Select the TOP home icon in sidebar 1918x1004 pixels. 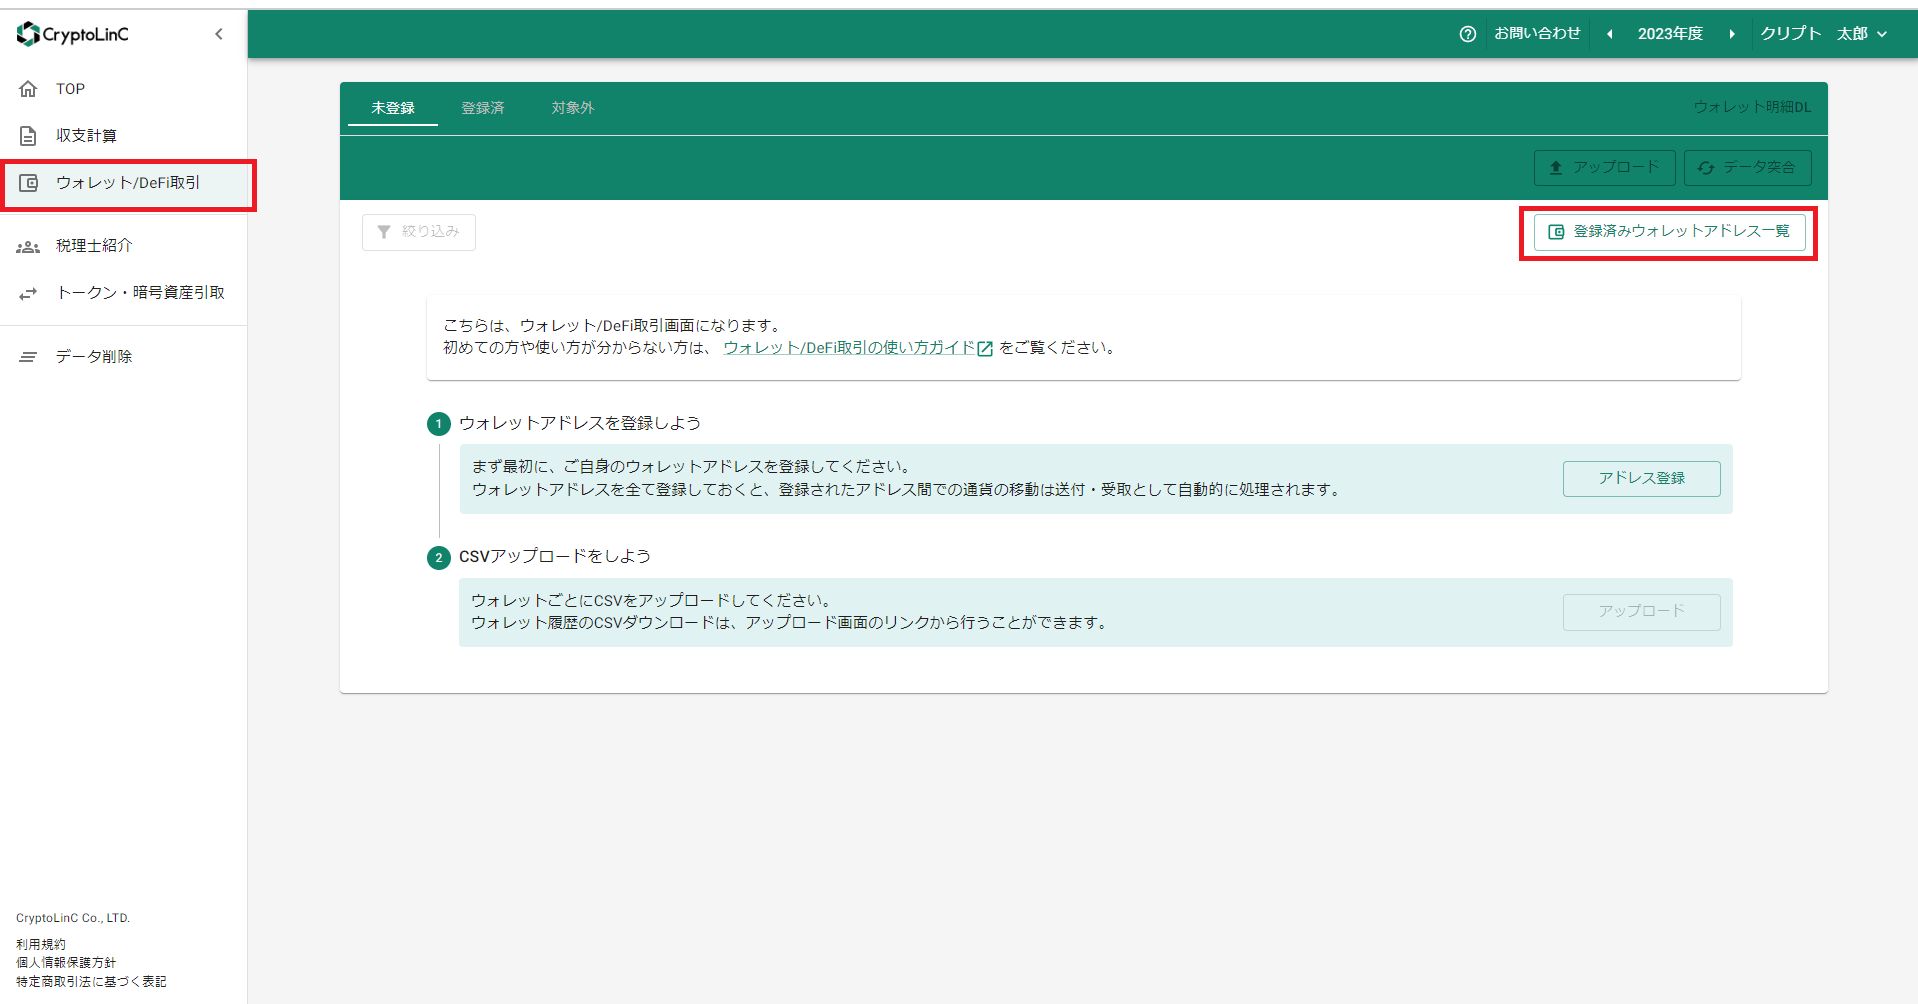click(x=28, y=89)
